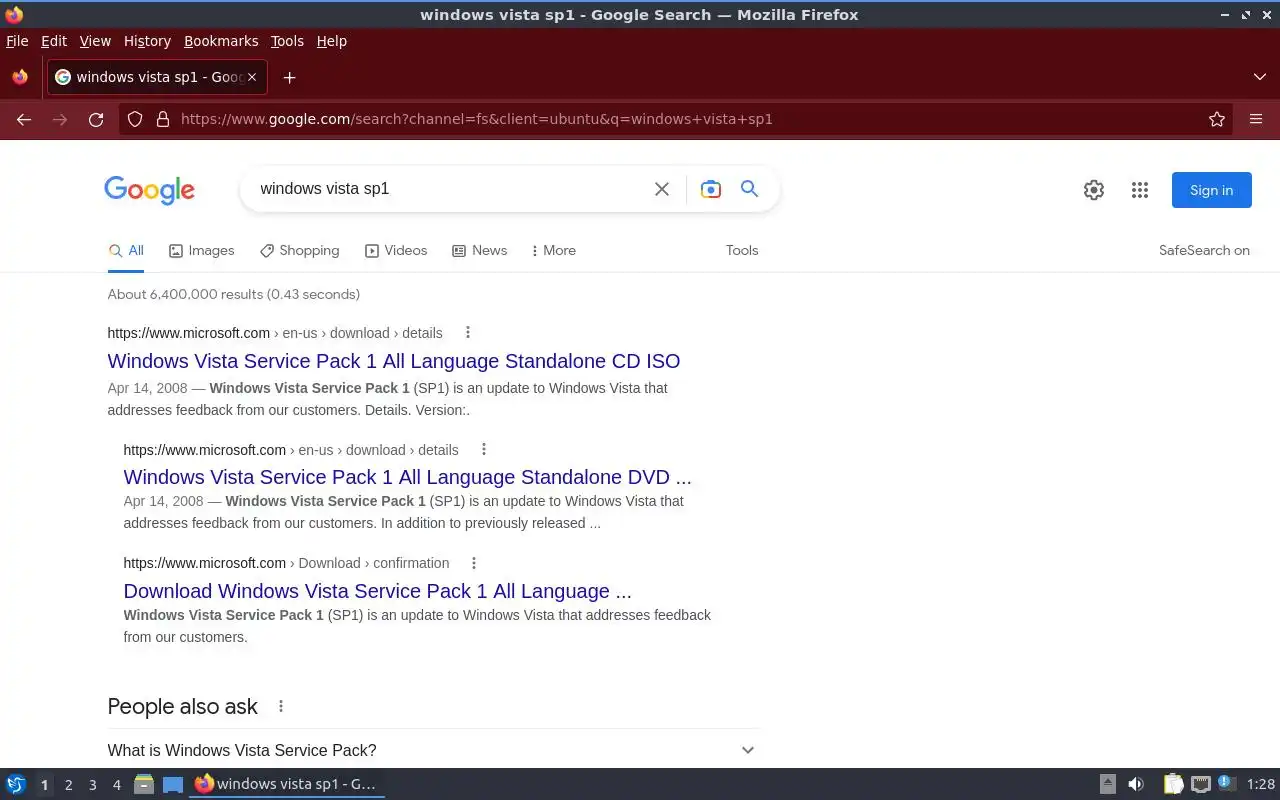This screenshot has height=800, width=1280.
Task: Switch to the Images tab
Action: (201, 251)
